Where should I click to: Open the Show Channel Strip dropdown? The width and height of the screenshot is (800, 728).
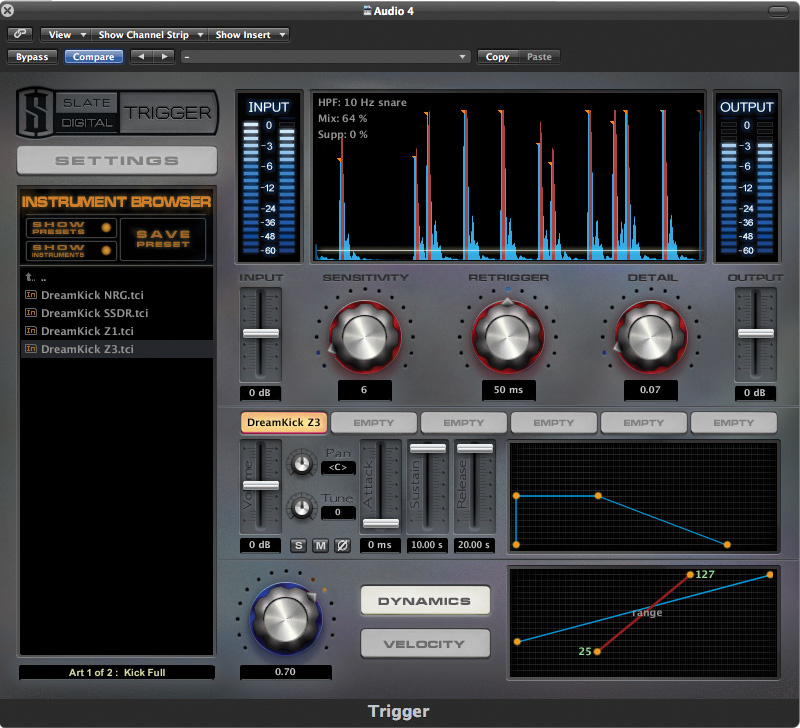coord(149,34)
